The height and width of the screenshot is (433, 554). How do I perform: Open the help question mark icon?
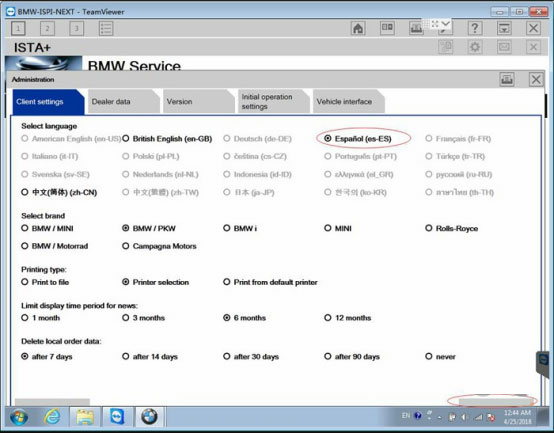pos(475,28)
